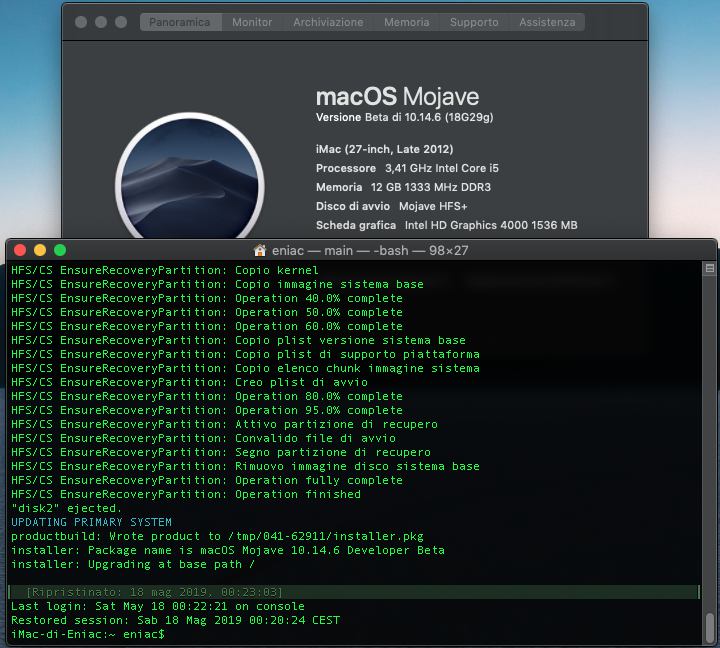Minimize the Terminal window with yellow button
This screenshot has height=648, width=720.
coord(40,250)
